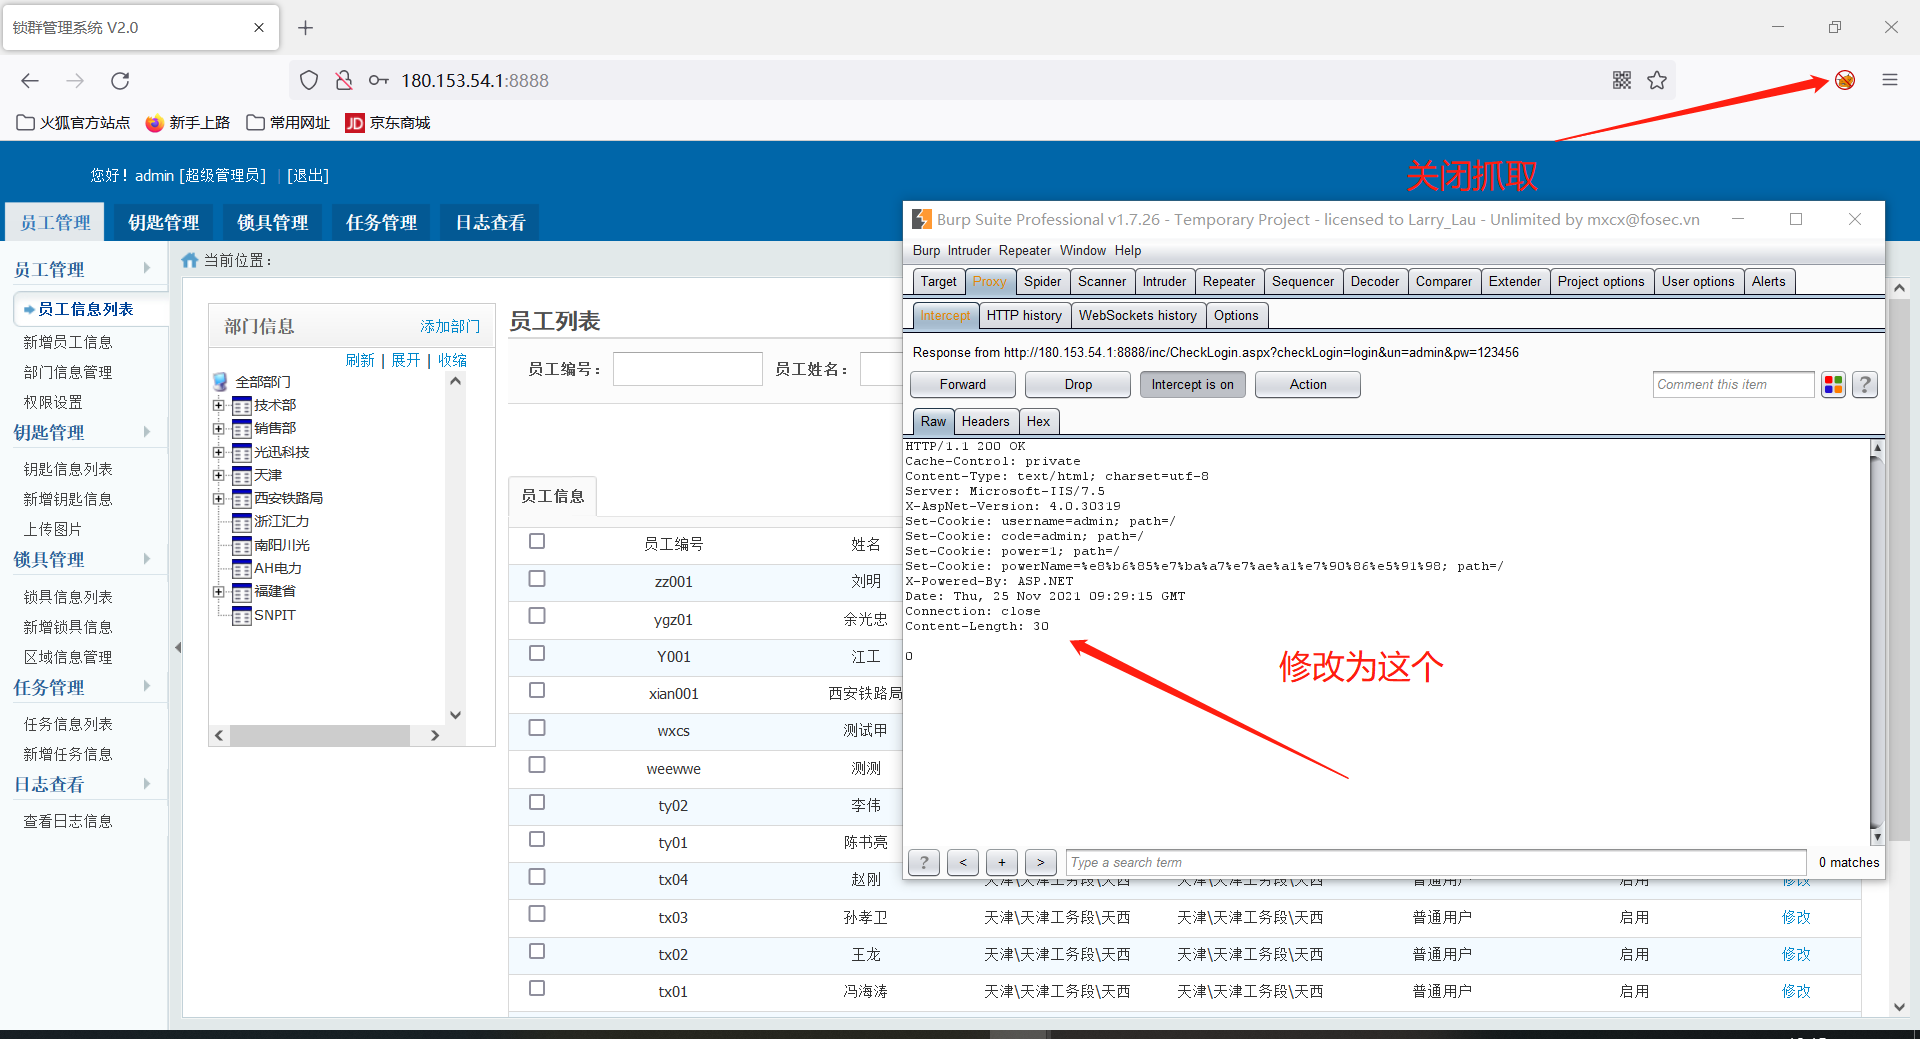The image size is (1920, 1039).
Task: Open the Action button menu
Action: tap(1308, 385)
